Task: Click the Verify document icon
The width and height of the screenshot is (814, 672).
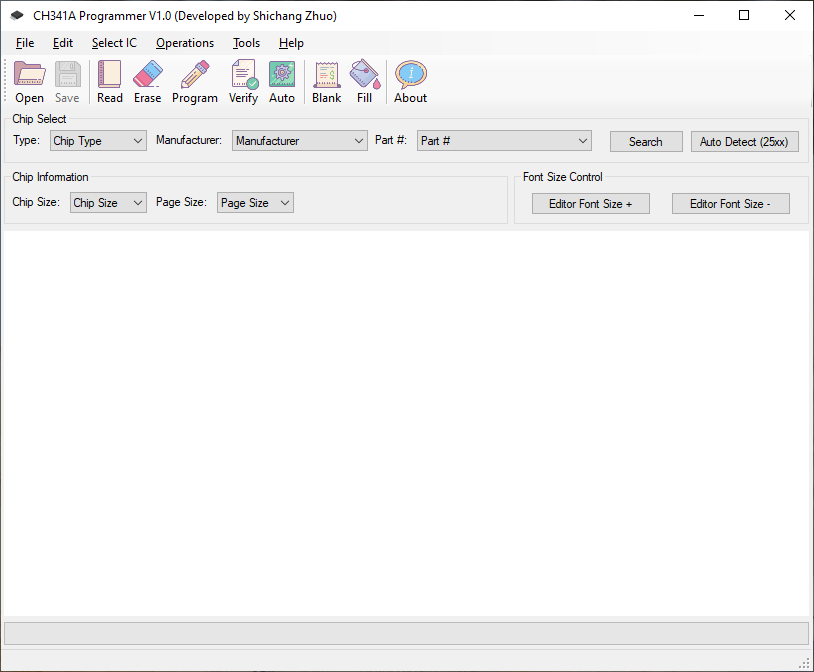Action: tap(243, 74)
